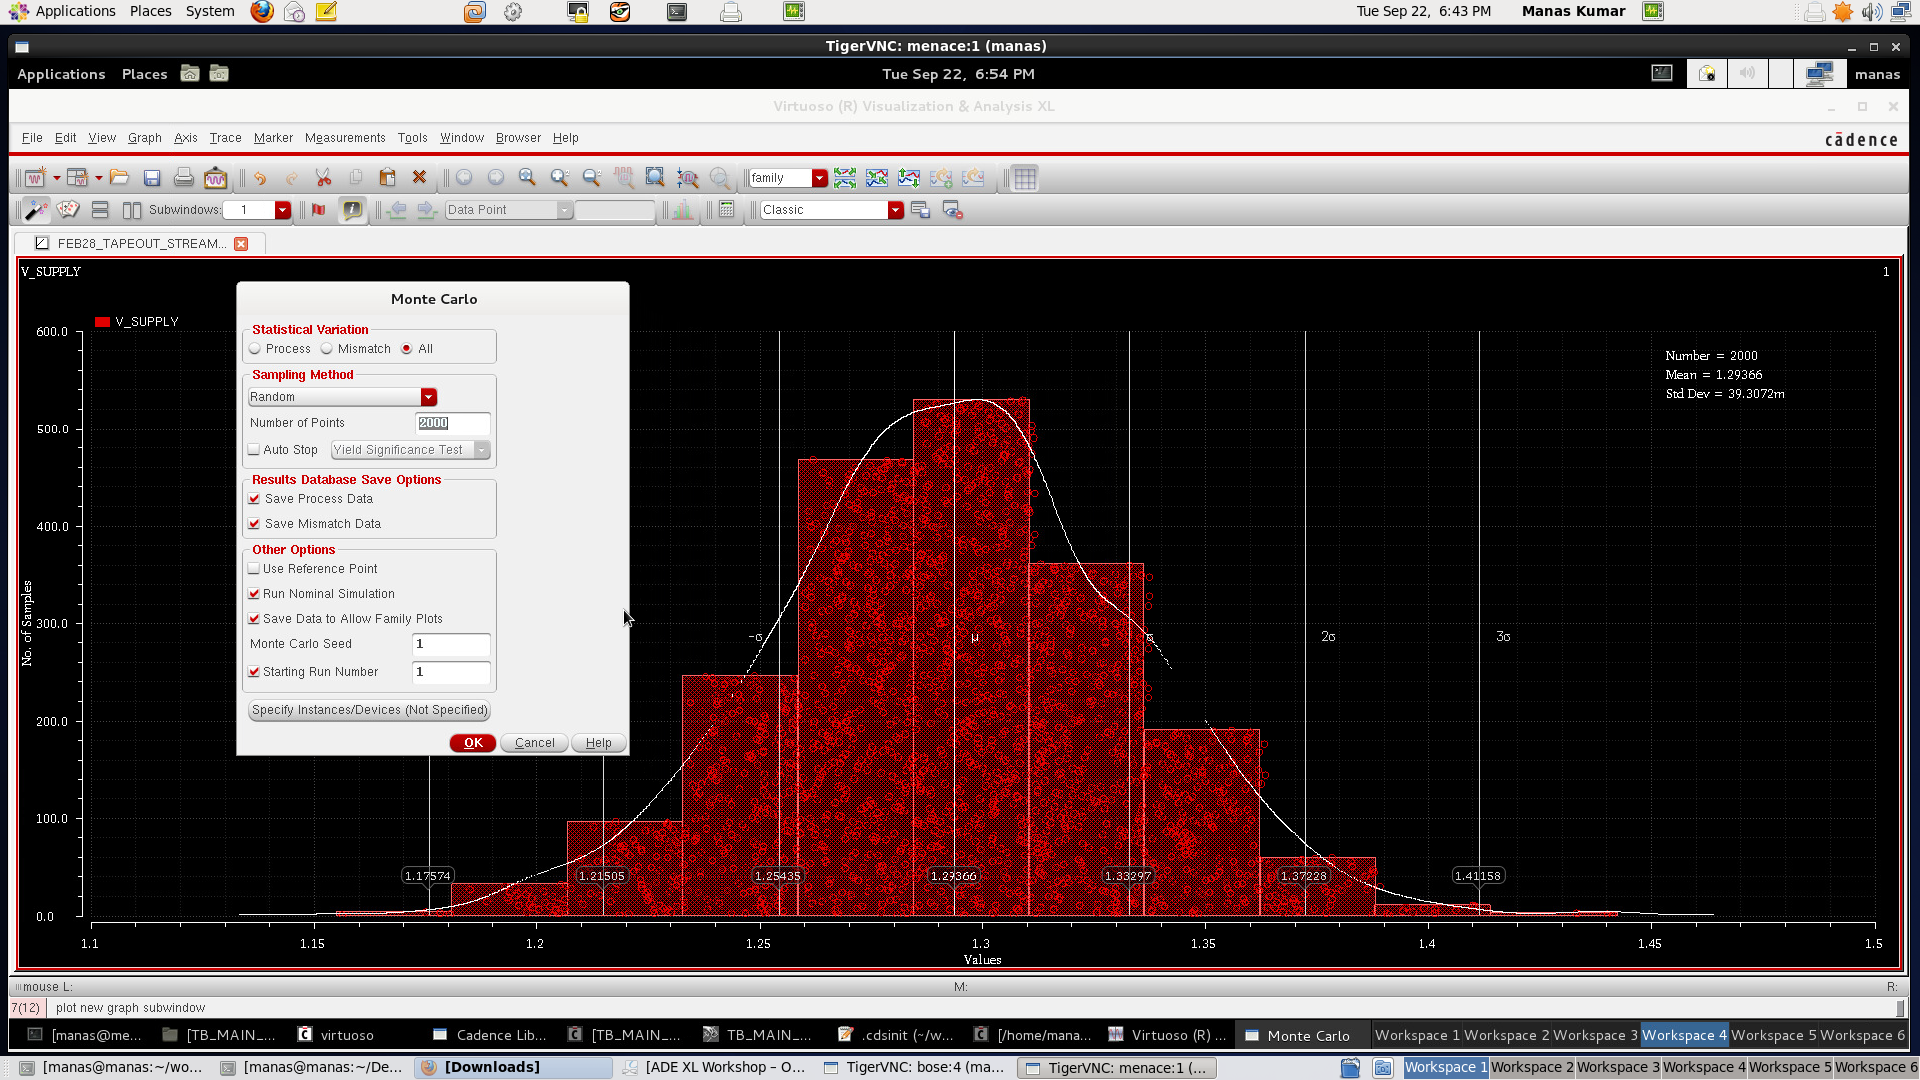Click the Monte Carlo Seed field
The image size is (1920, 1080).
(x=451, y=644)
